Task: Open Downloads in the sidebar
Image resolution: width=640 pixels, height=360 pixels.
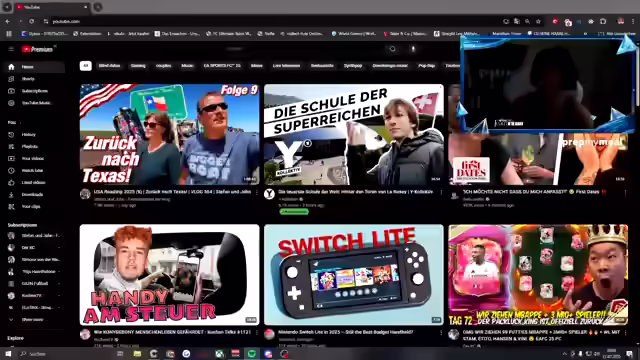Action: coord(32,195)
